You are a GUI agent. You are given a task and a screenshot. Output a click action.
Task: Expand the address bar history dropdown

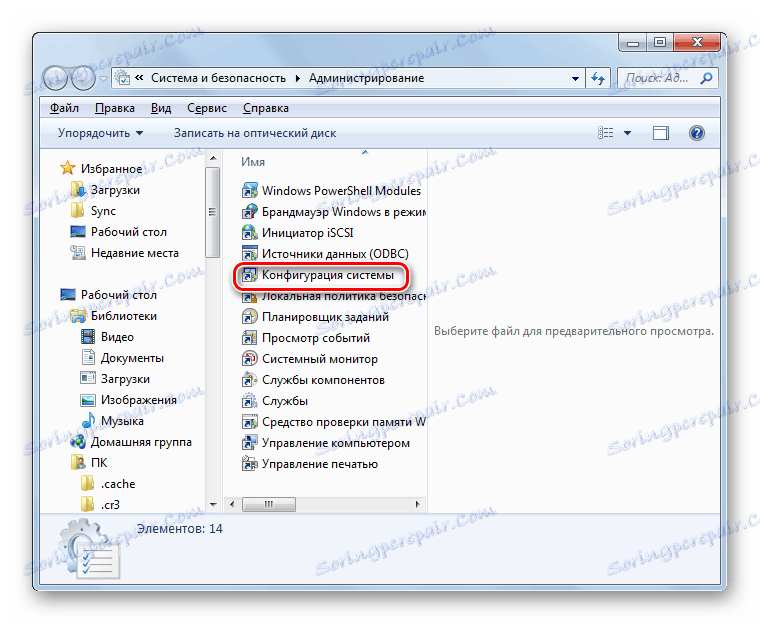[x=575, y=78]
